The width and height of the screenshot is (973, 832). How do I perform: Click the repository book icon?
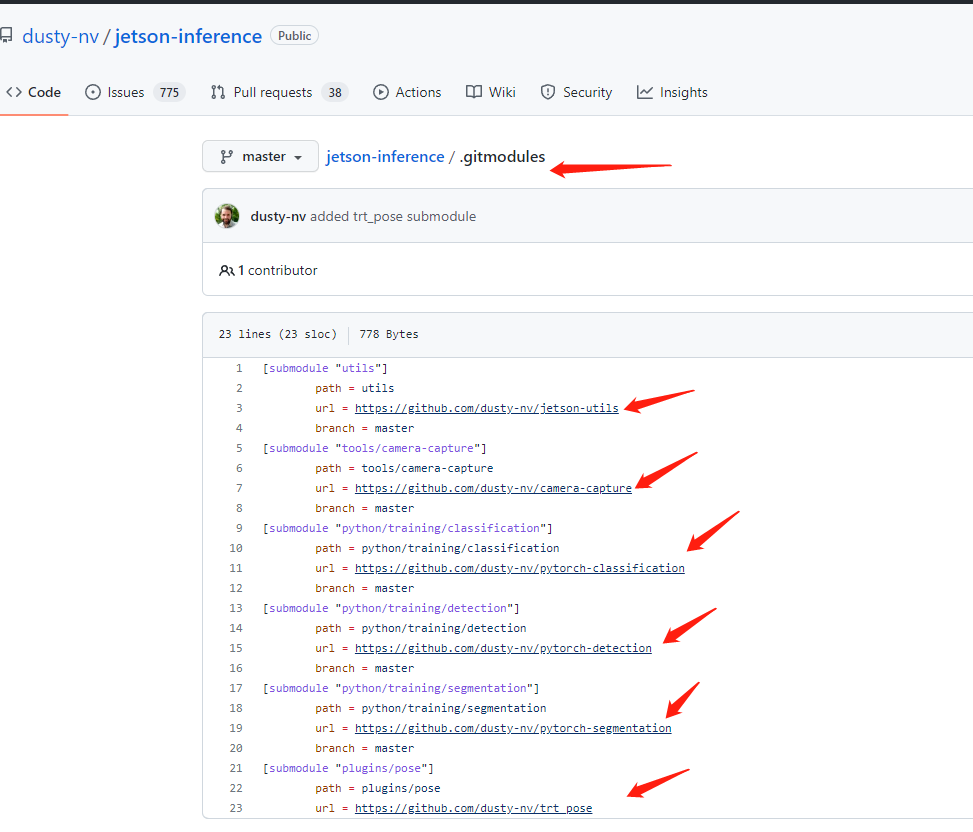tap(6, 37)
